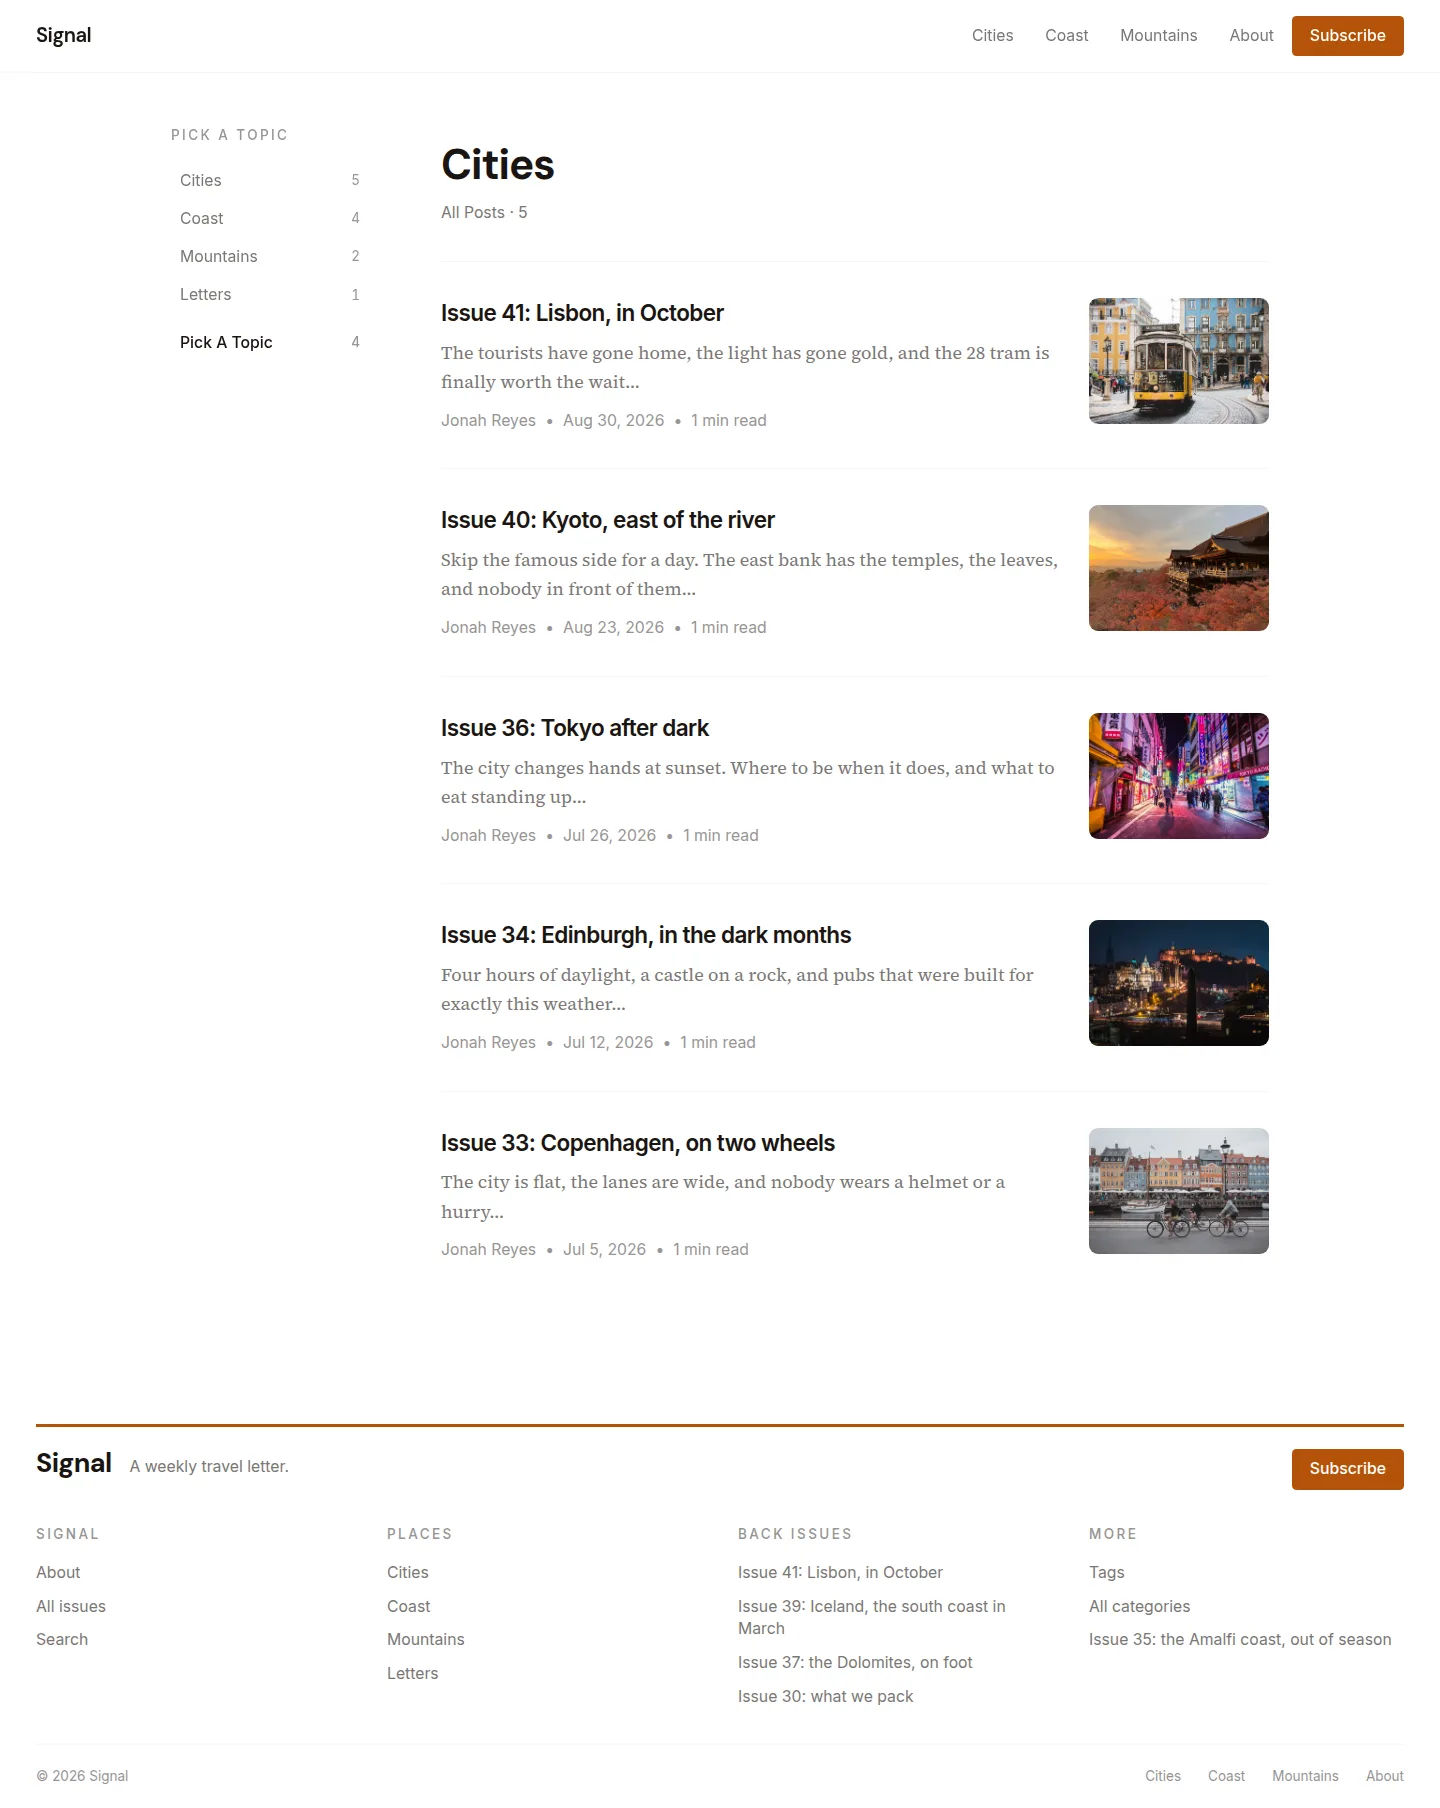The width and height of the screenshot is (1440, 1808).
Task: Click the Copenhagen cyclists thumbnail
Action: click(x=1178, y=1191)
